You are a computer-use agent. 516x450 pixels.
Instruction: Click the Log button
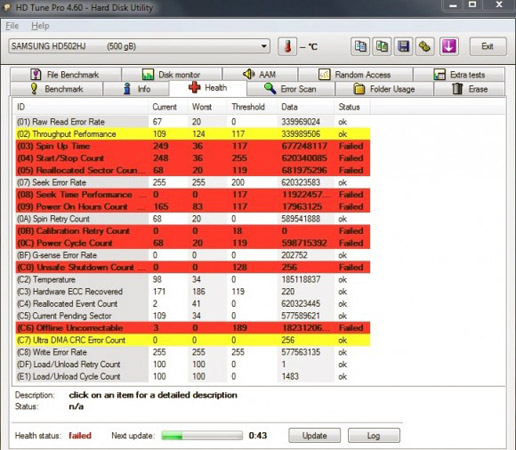[374, 436]
